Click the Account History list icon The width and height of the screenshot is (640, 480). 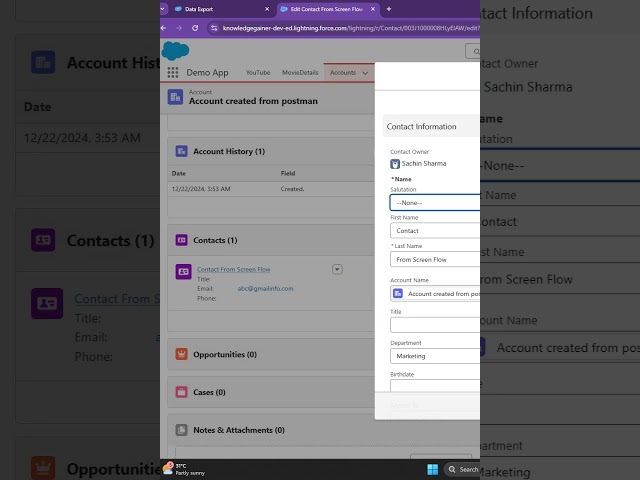click(x=181, y=151)
